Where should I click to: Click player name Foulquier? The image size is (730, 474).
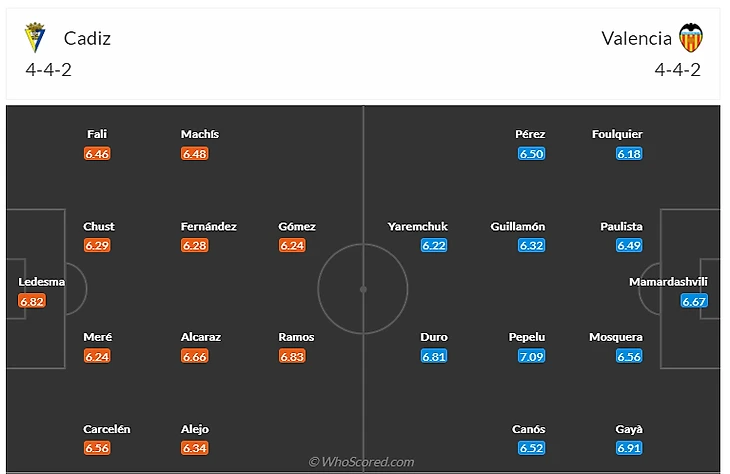tap(617, 134)
